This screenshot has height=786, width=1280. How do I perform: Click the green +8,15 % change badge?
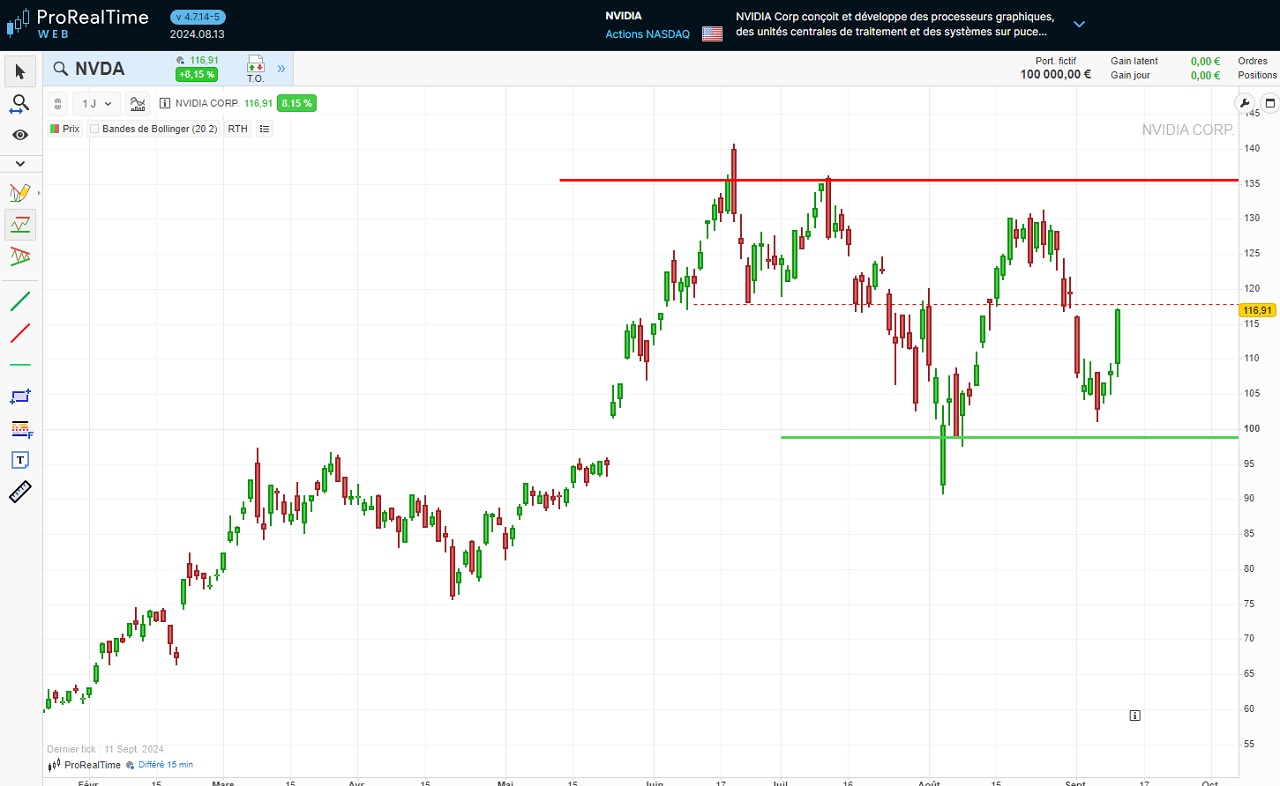[x=196, y=75]
